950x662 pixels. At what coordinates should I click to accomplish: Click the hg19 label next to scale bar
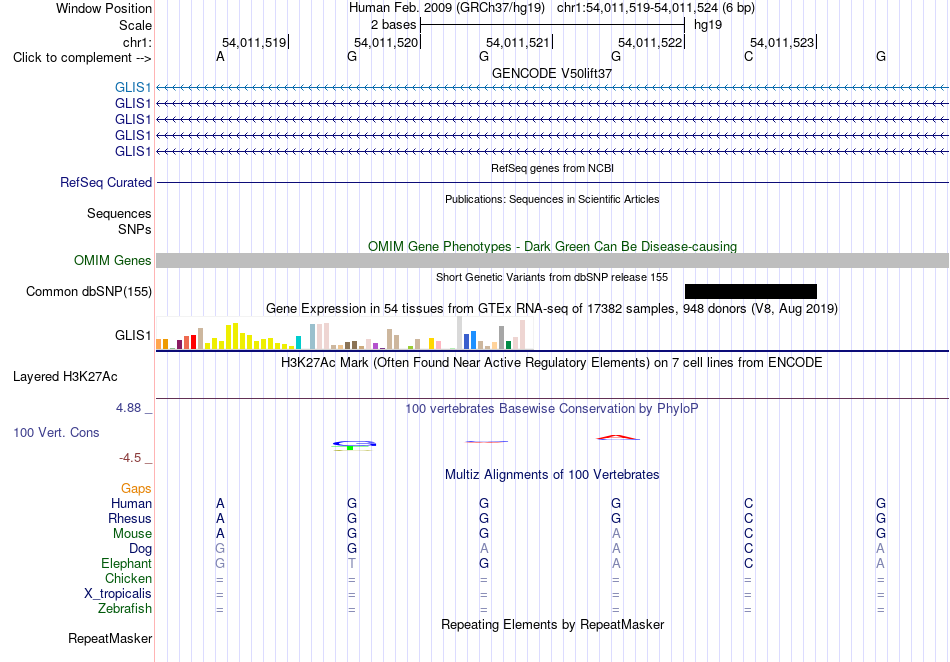pyautogui.click(x=708, y=25)
